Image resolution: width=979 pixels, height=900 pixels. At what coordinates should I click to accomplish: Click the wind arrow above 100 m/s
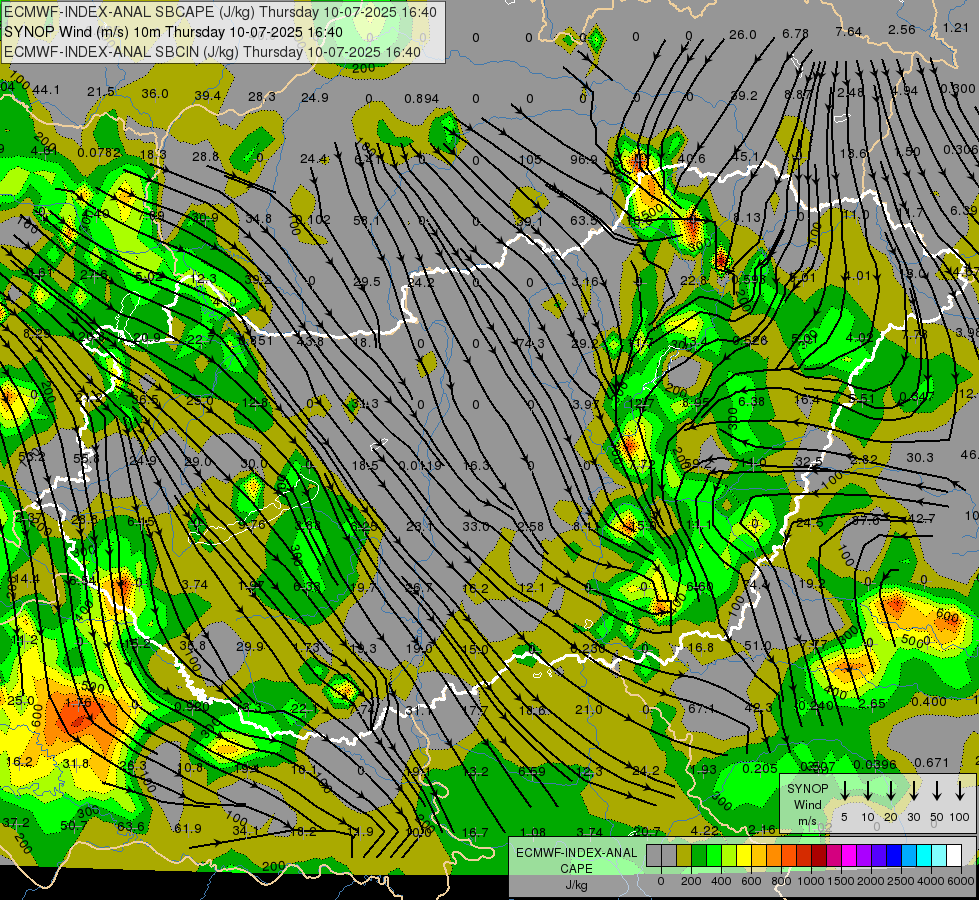tap(960, 791)
